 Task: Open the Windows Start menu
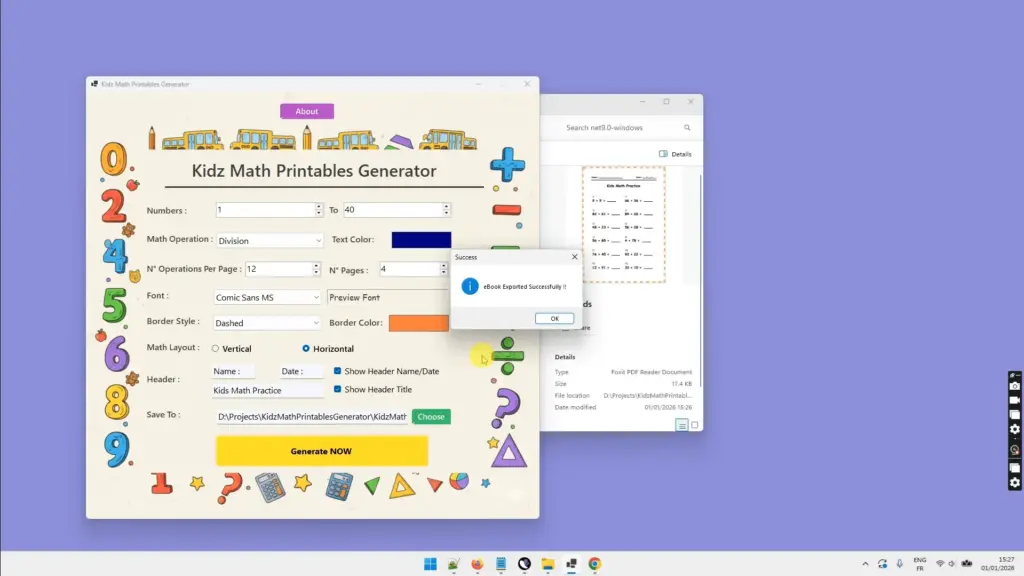[430, 563]
